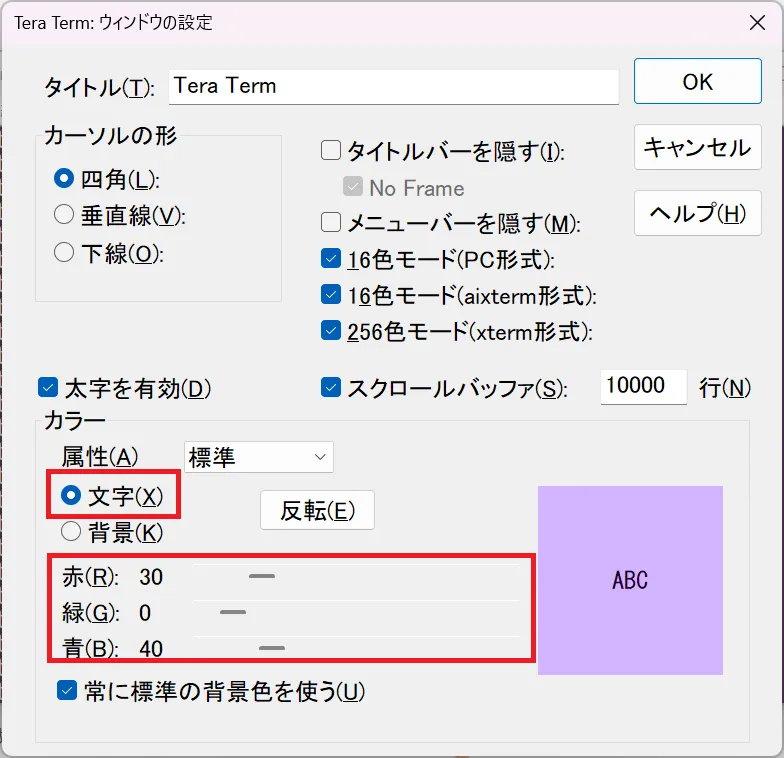Close the ウィンドウの設定 dialog
Image resolution: width=784 pixels, height=758 pixels.
[x=757, y=22]
